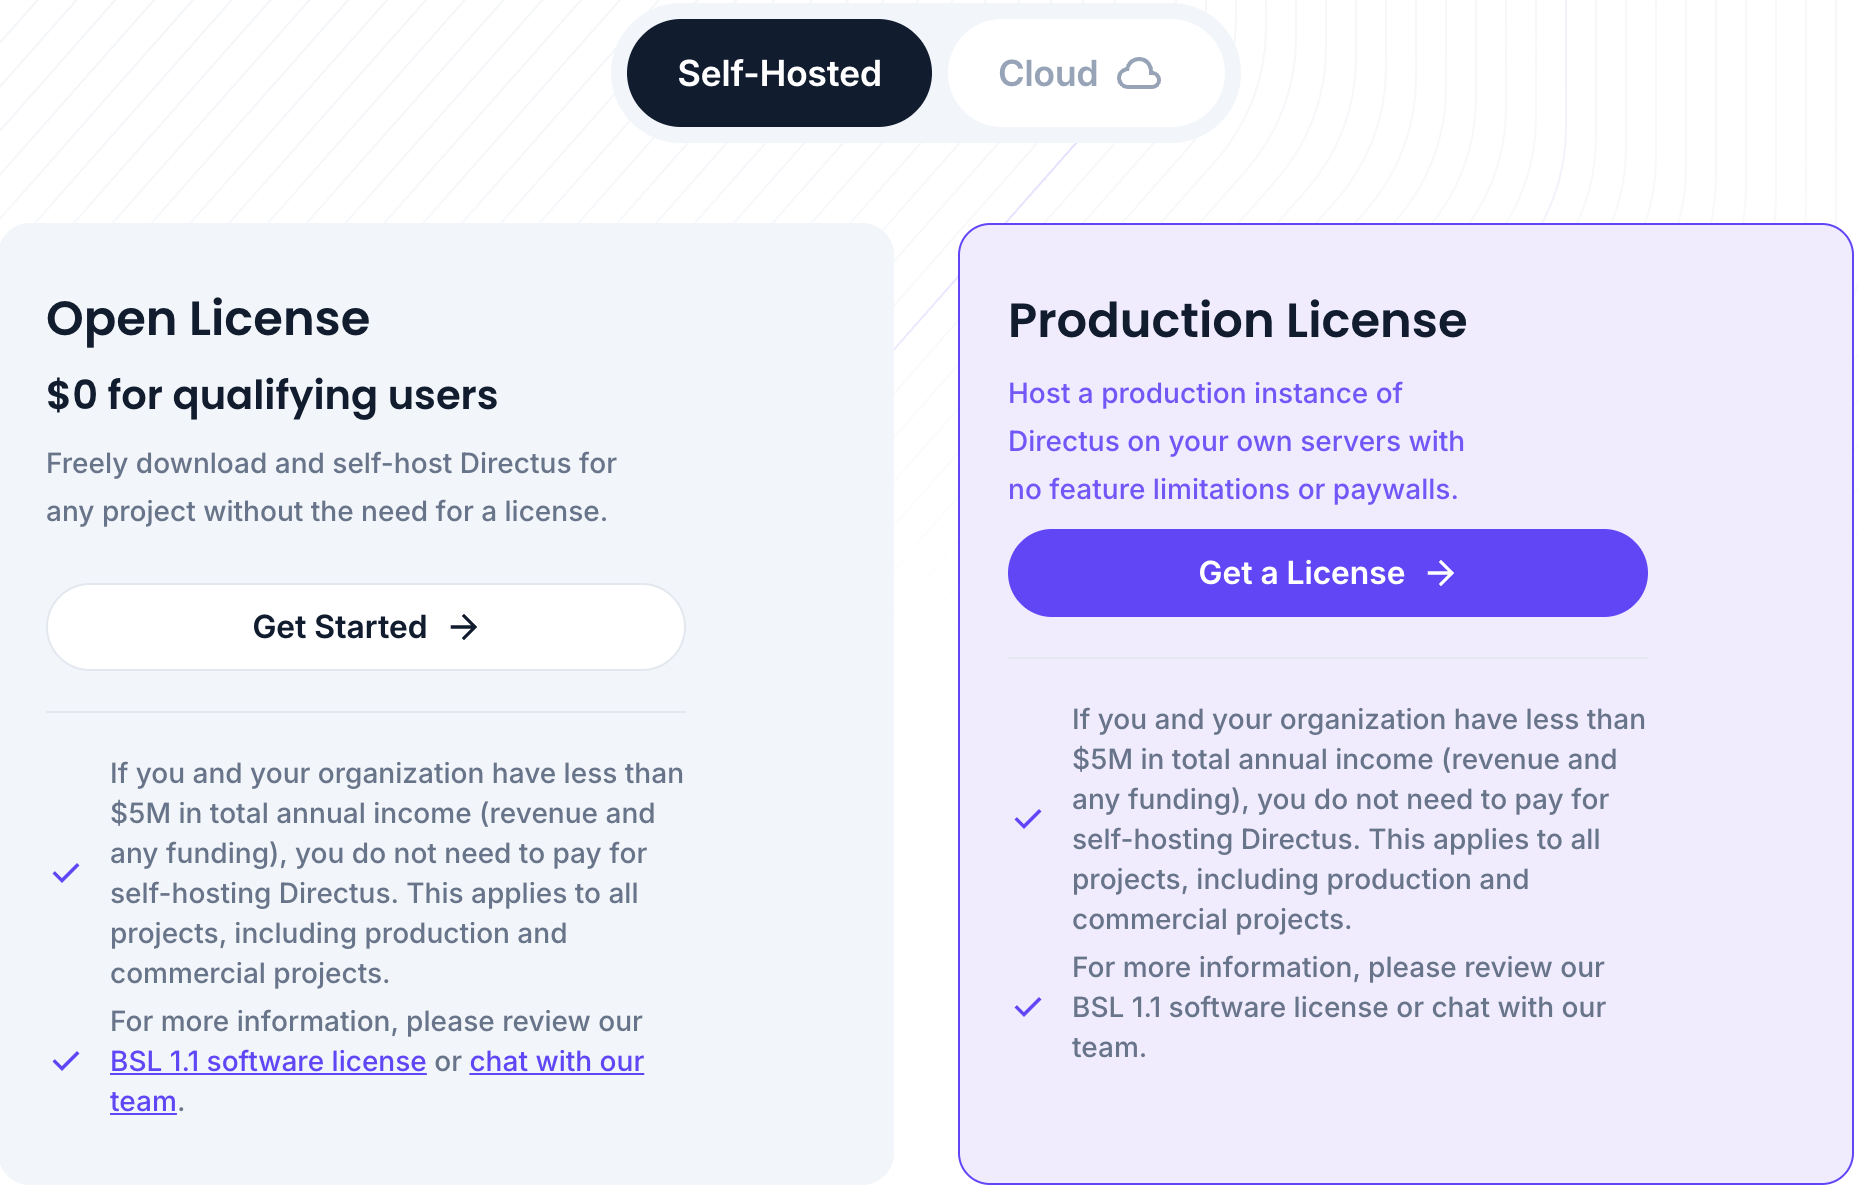Click the first checkmark icon under Open License
Screen dimensions: 1858x1190
(x=66, y=873)
